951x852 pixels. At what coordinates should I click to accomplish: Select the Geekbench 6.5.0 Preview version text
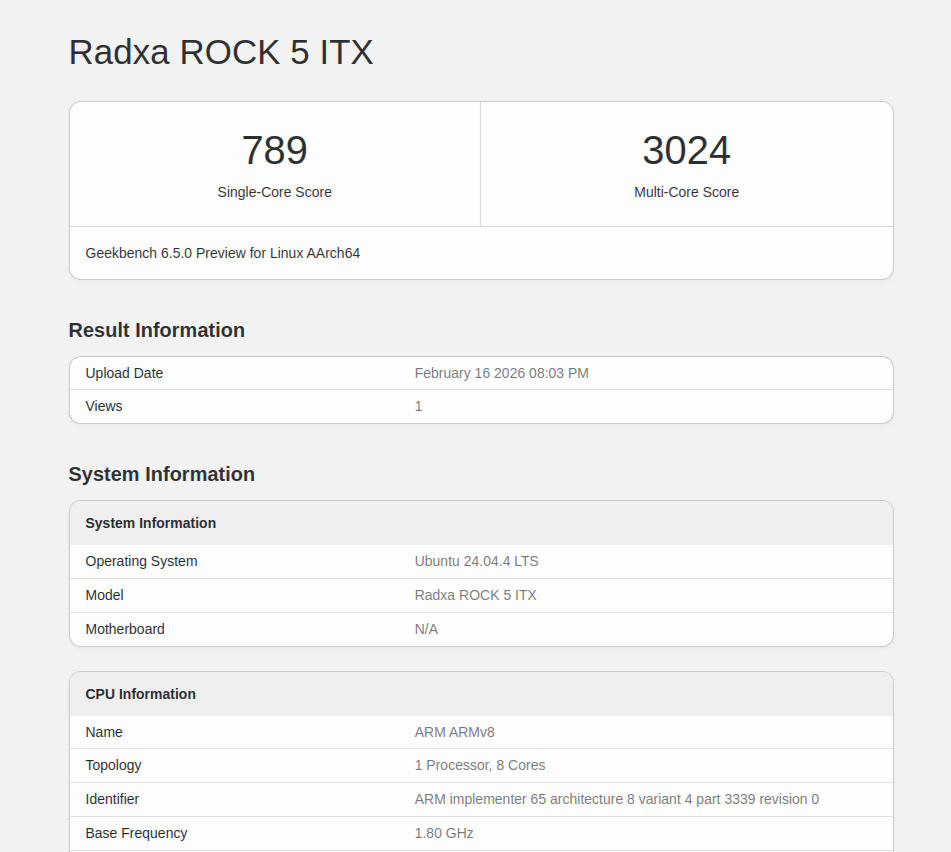[223, 253]
